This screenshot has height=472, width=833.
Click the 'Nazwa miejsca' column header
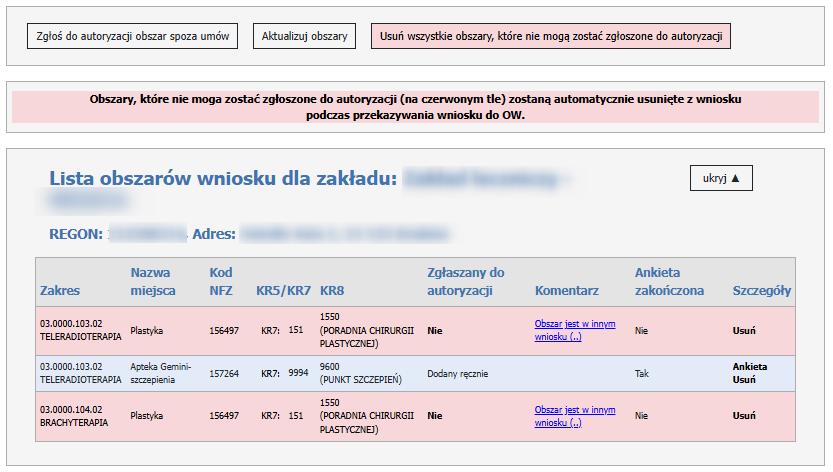coord(153,282)
